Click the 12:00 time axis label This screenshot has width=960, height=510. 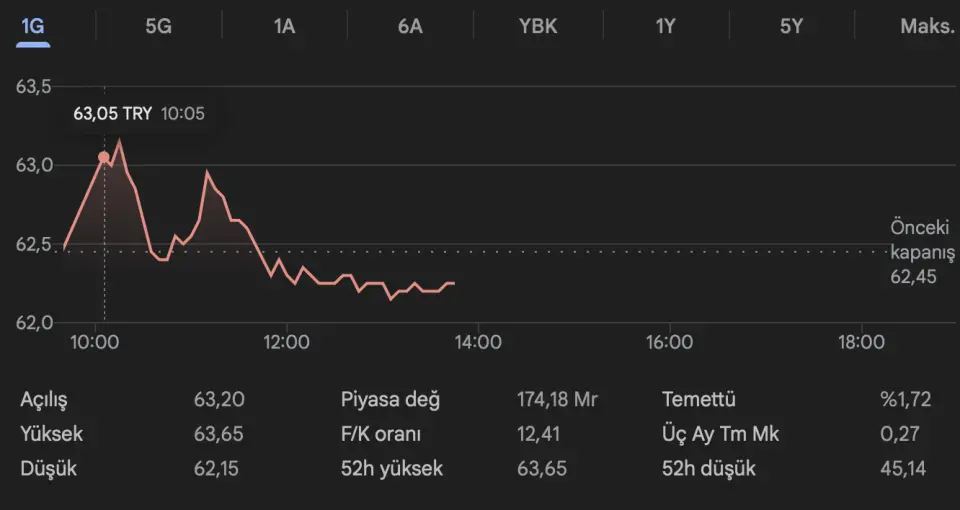[x=286, y=342]
